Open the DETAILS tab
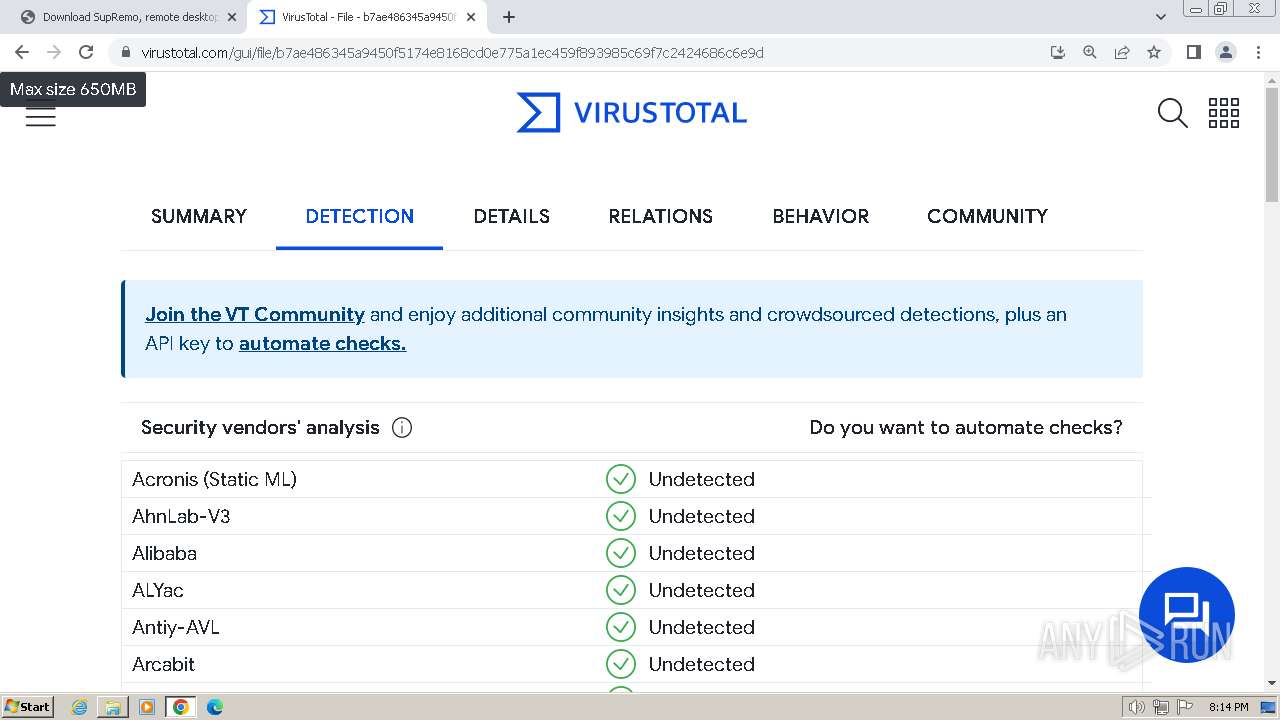The height and width of the screenshot is (720, 1280). (512, 216)
